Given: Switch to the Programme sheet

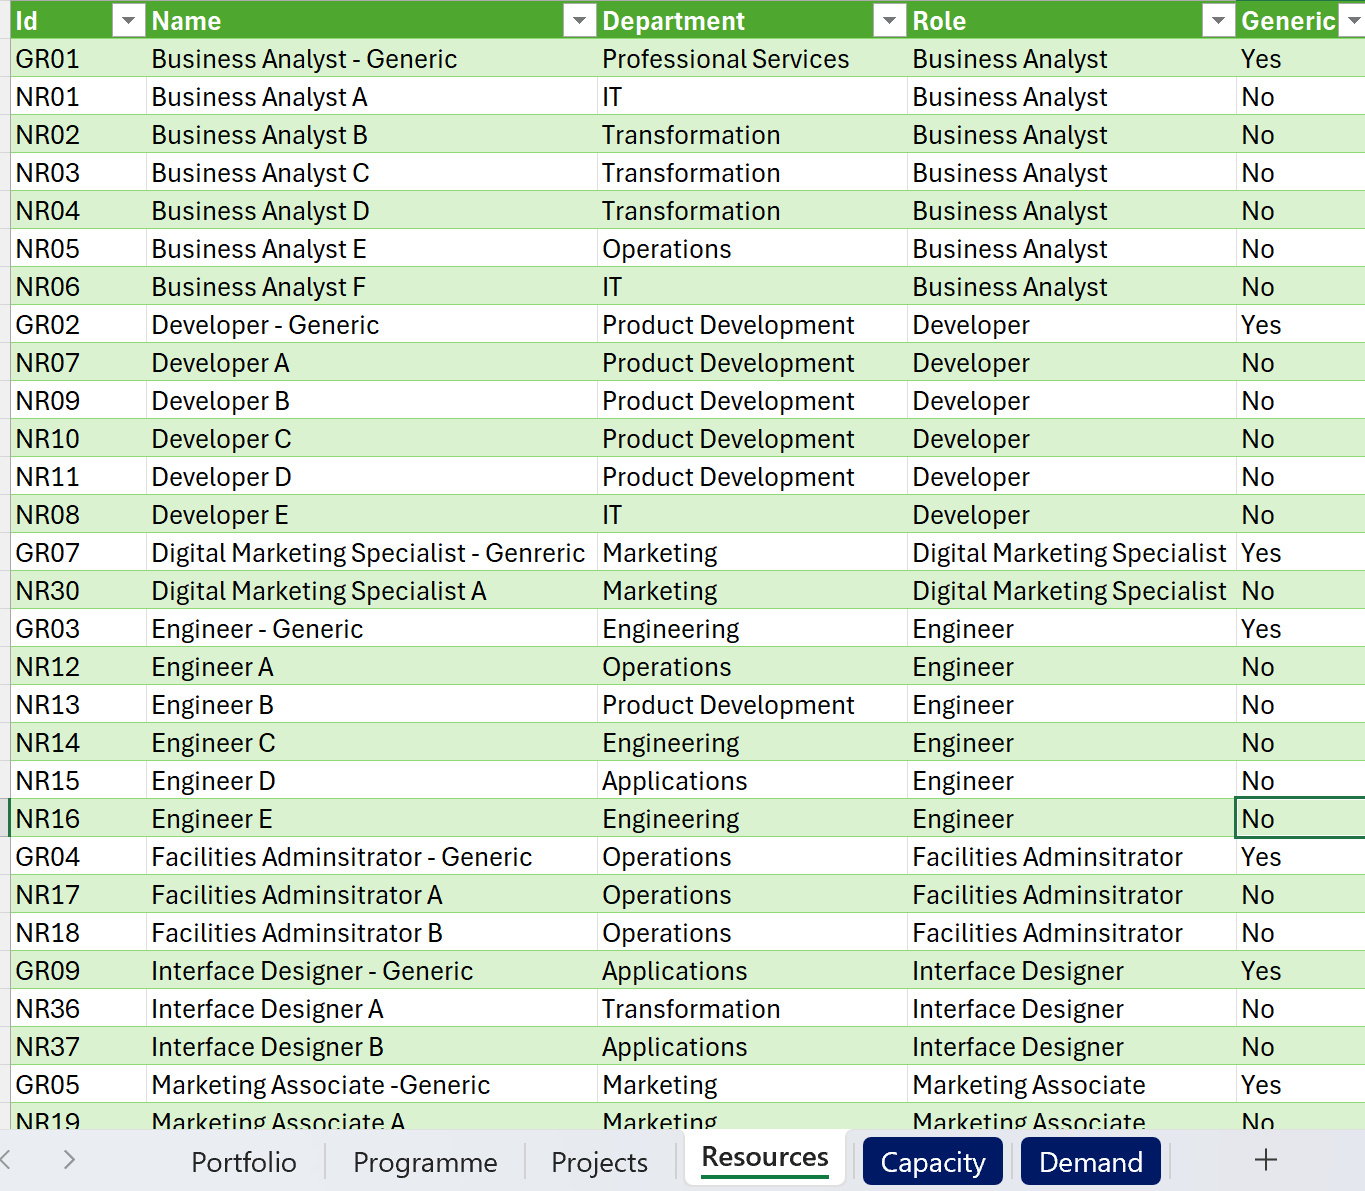Looking at the screenshot, I should [x=425, y=1162].
